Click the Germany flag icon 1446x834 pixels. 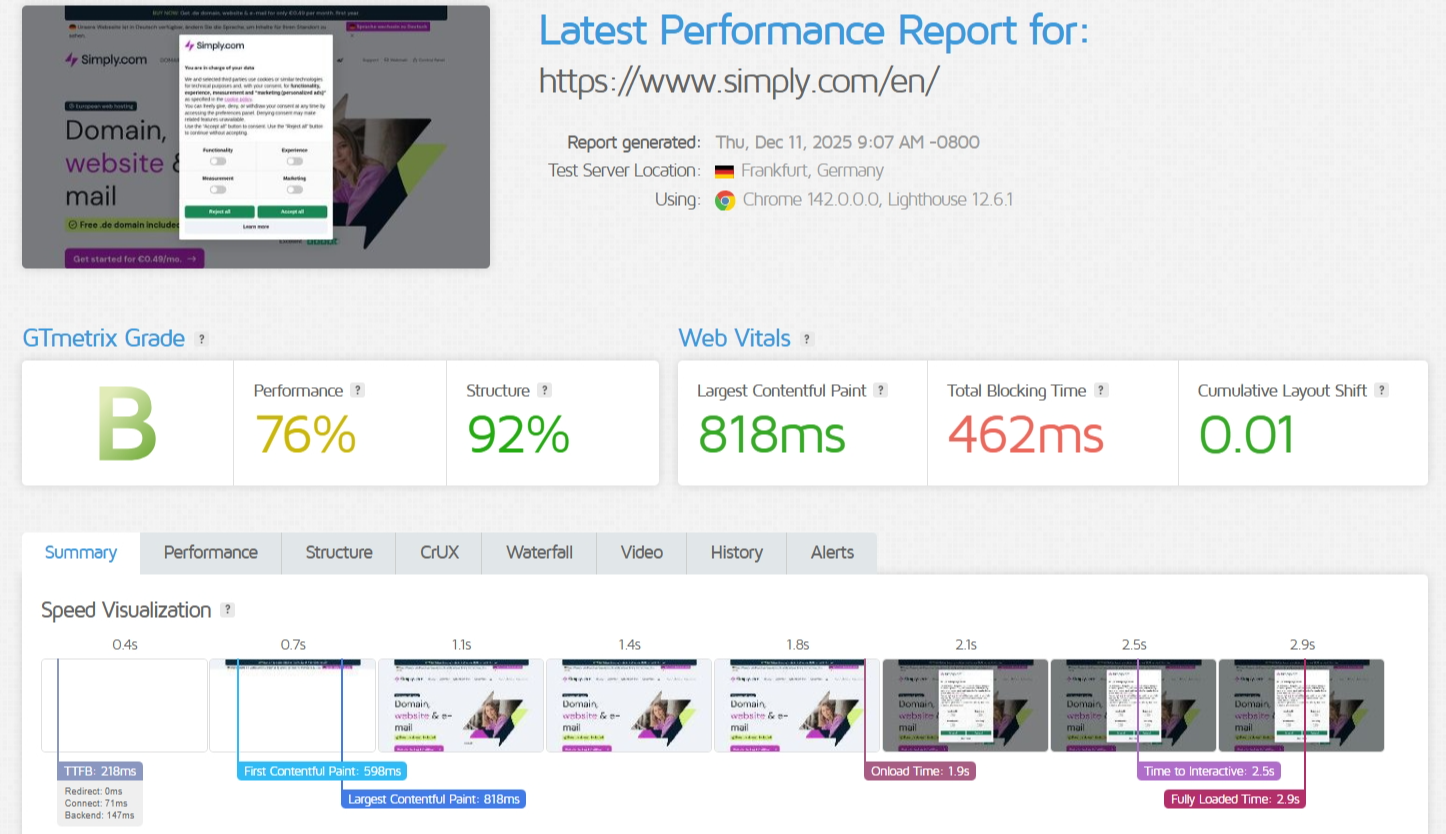click(725, 171)
